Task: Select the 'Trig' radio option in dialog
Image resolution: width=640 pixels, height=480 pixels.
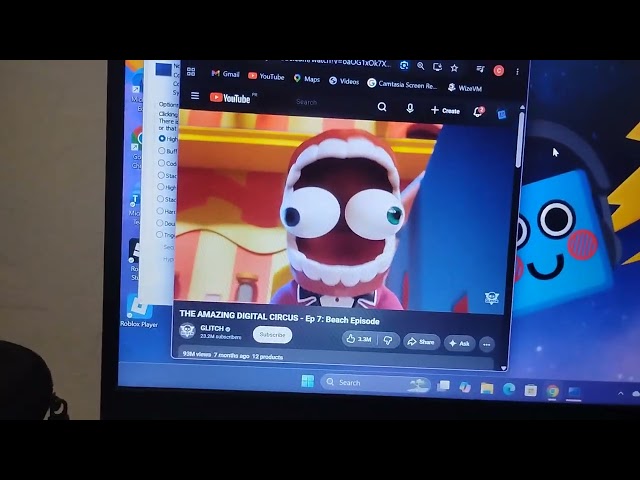Action: pos(159,234)
